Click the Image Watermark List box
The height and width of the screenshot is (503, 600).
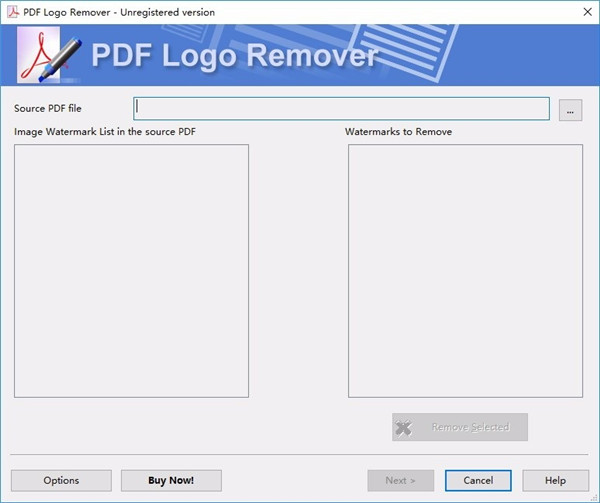pyautogui.click(x=131, y=271)
